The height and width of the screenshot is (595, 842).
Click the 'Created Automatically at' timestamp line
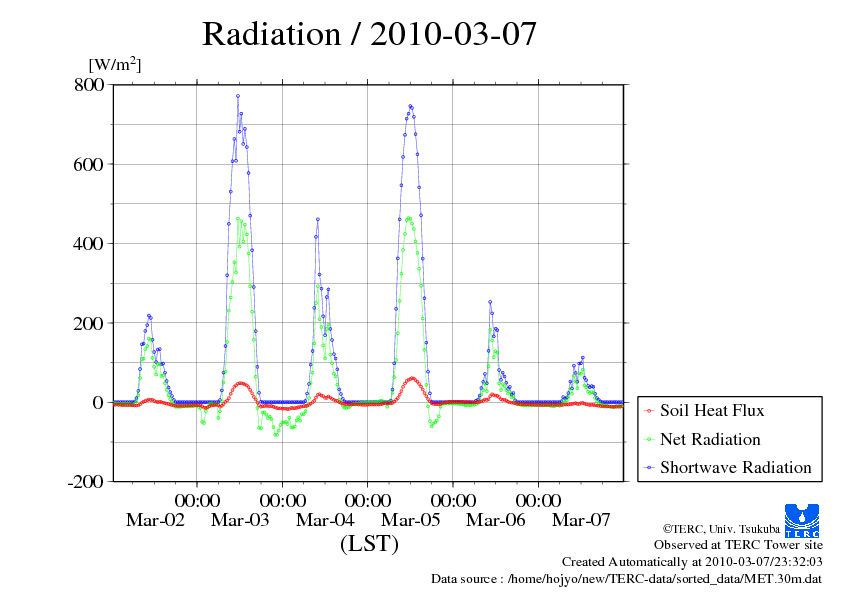692,562
